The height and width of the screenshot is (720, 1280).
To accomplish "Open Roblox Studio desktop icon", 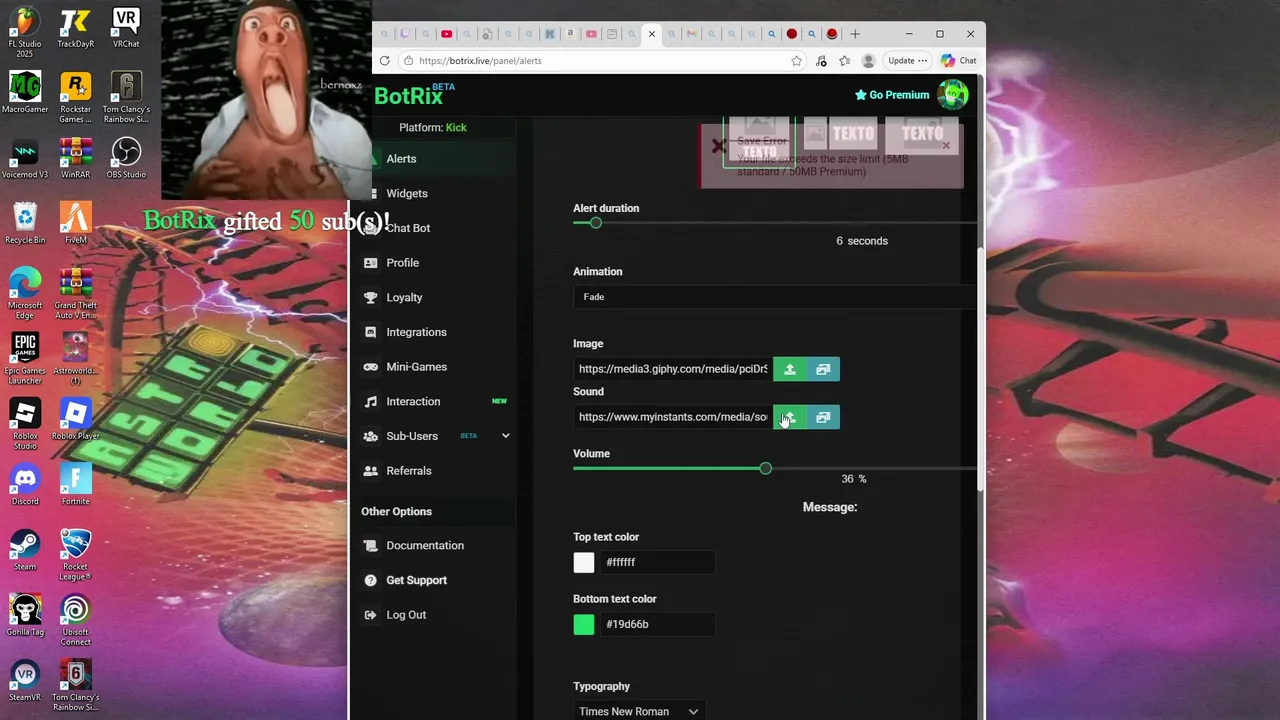I will 25,425.
